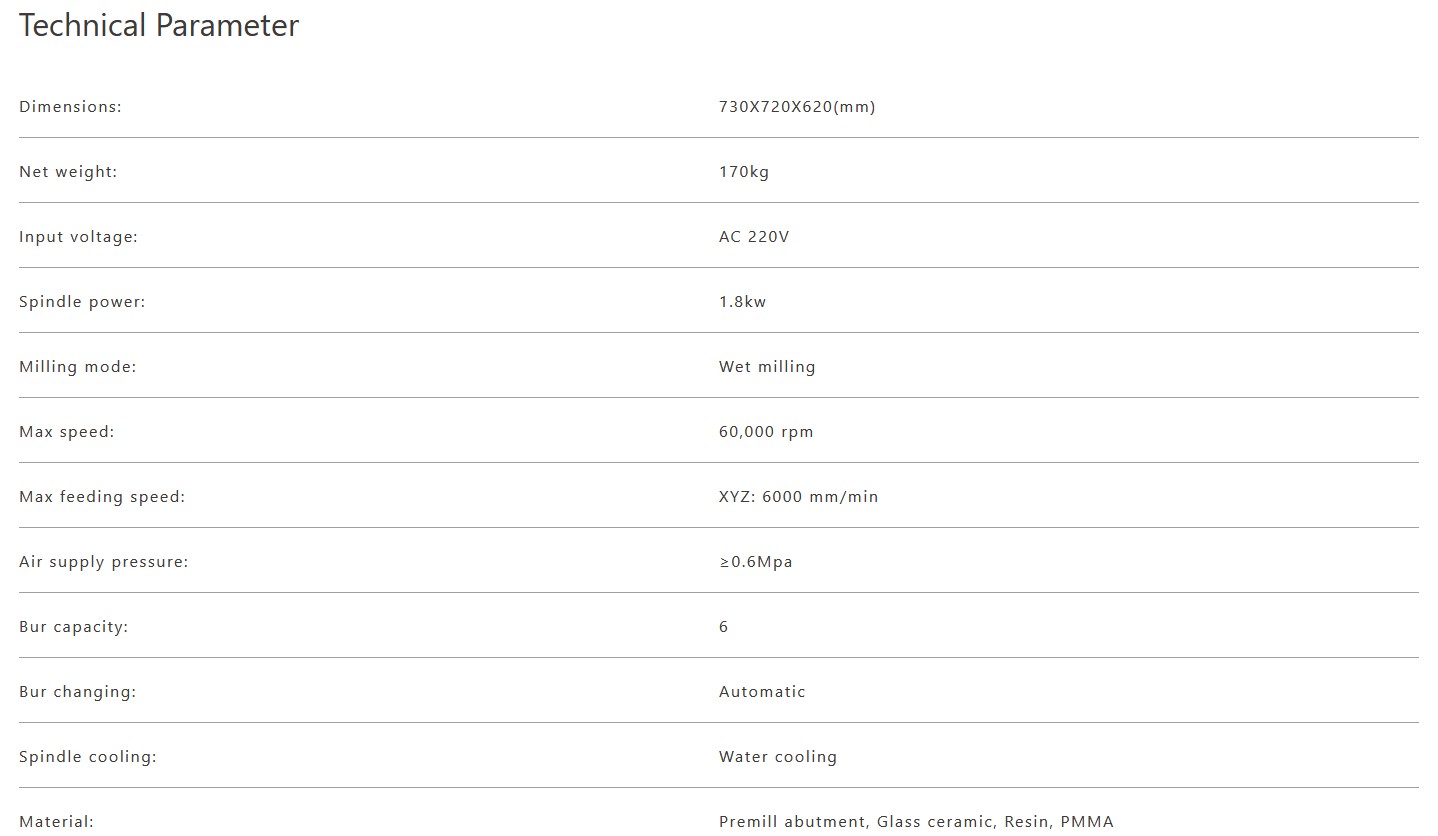Select the 170kg value
1438x836 pixels.
pyautogui.click(x=744, y=172)
